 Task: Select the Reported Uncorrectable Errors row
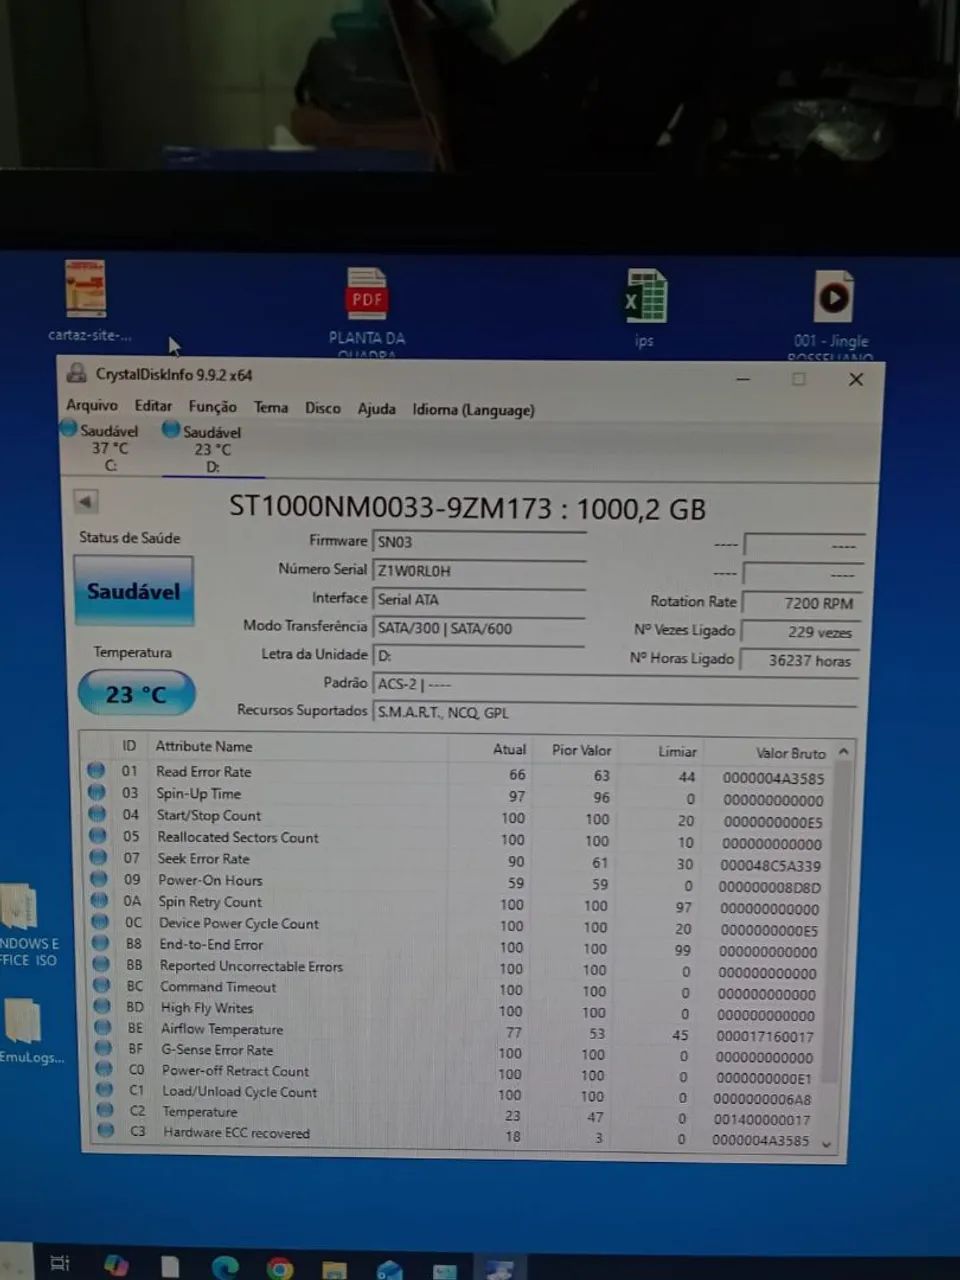(460, 968)
